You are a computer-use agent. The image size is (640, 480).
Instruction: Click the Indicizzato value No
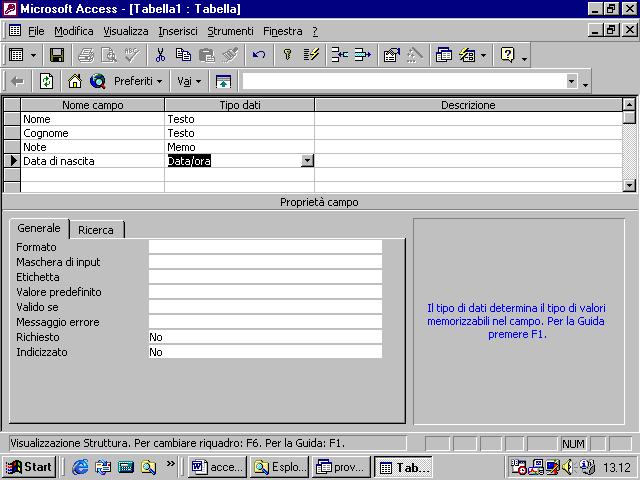coord(265,352)
